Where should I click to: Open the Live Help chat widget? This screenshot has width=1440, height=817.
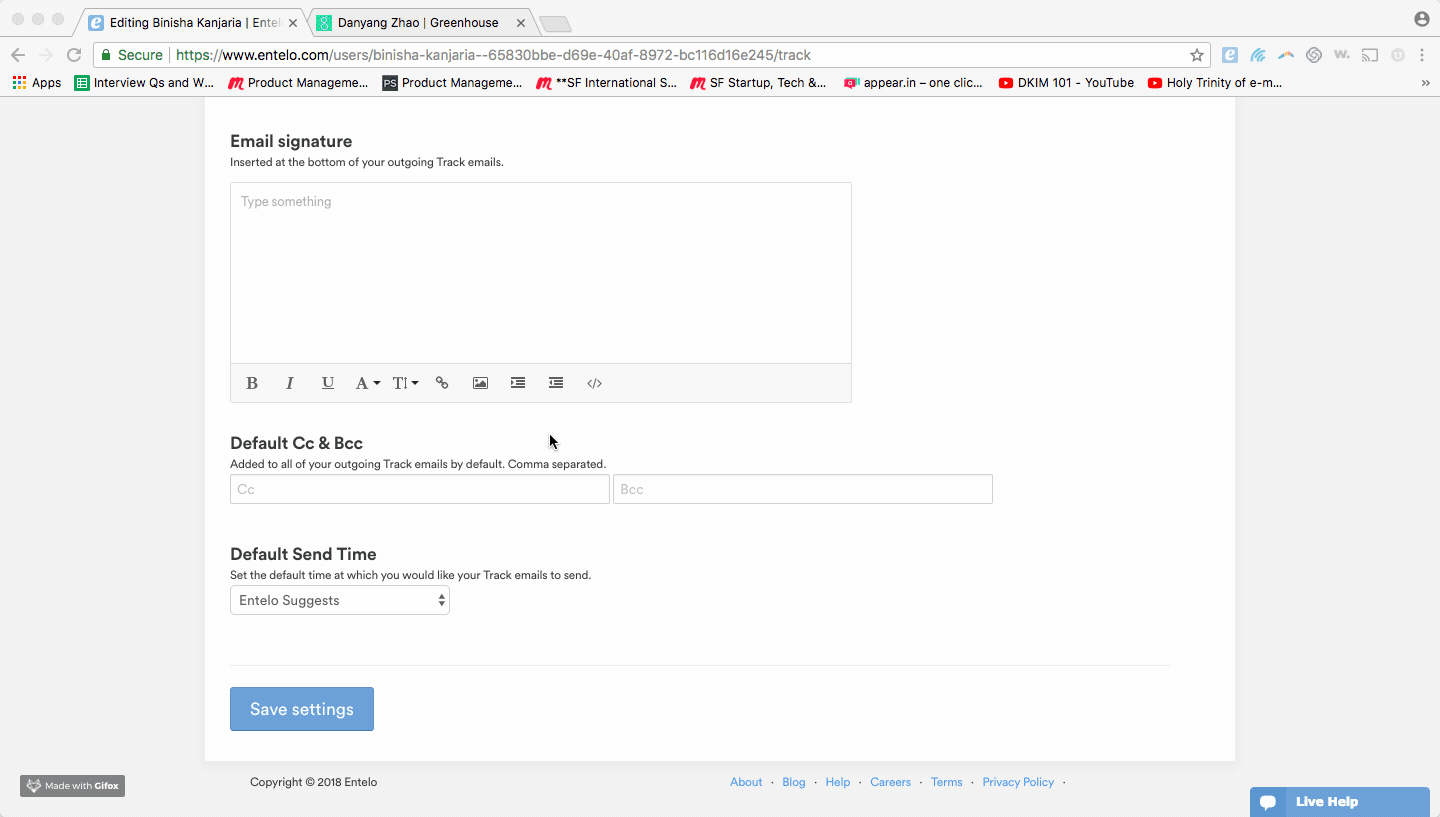[1340, 802]
